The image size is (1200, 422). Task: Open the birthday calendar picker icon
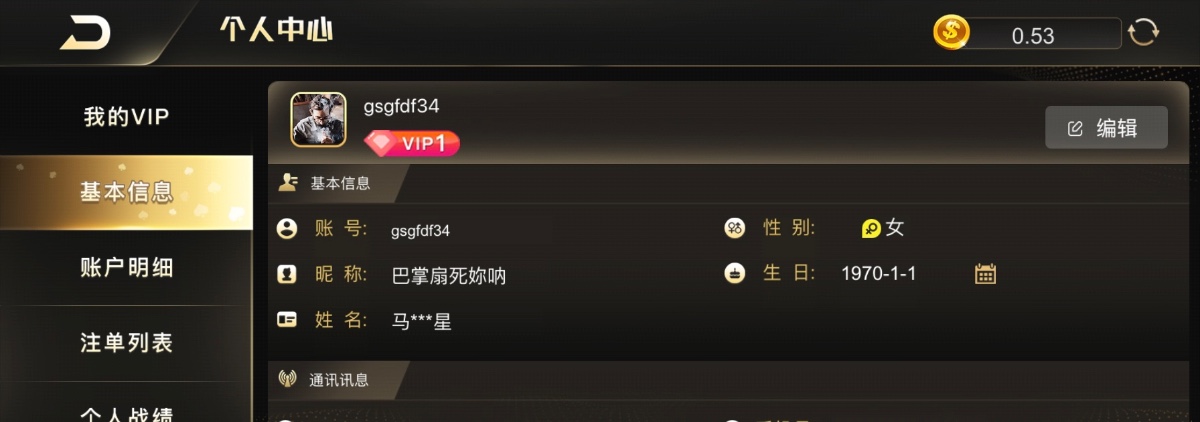coord(985,273)
